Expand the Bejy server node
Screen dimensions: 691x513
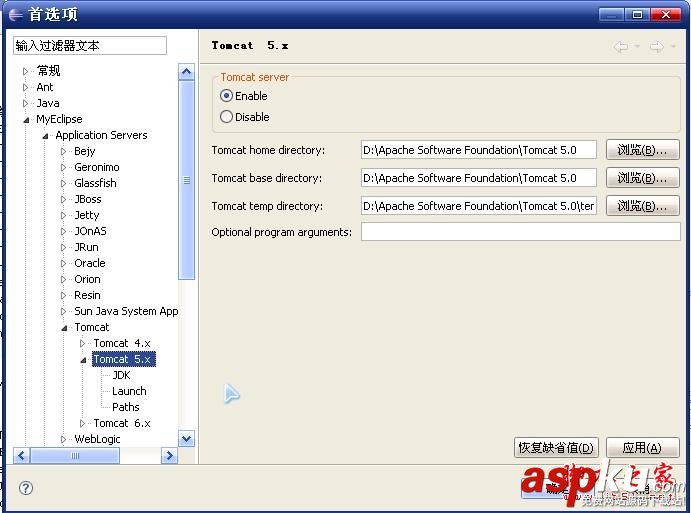[x=63, y=152]
